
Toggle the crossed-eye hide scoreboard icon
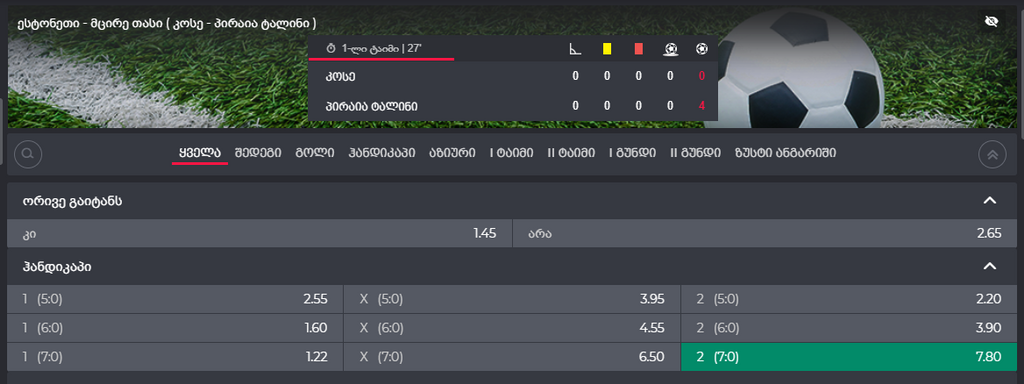(991, 22)
